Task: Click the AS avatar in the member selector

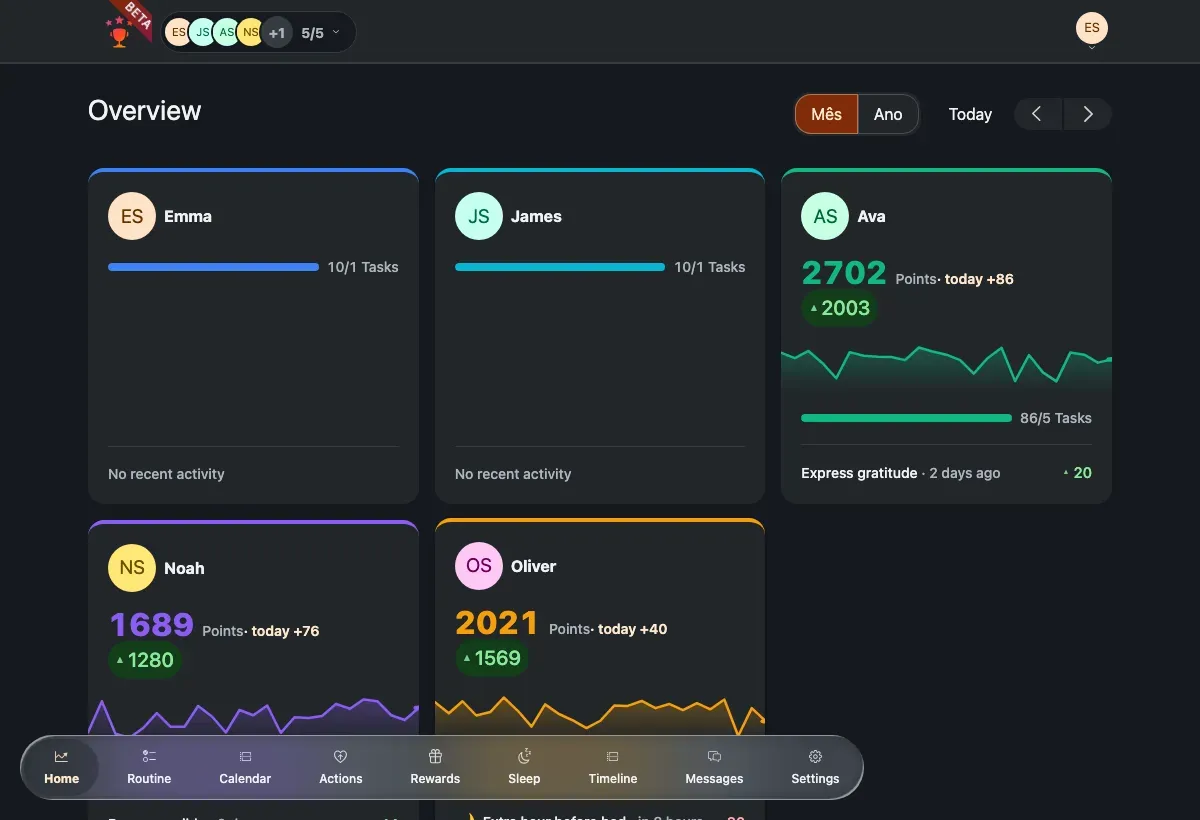Action: click(226, 33)
